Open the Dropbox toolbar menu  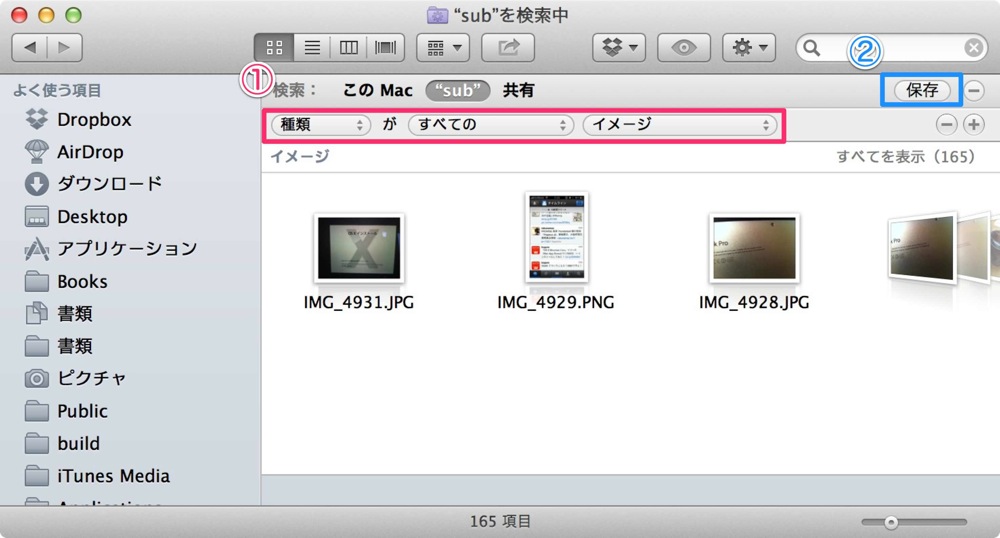(x=619, y=47)
